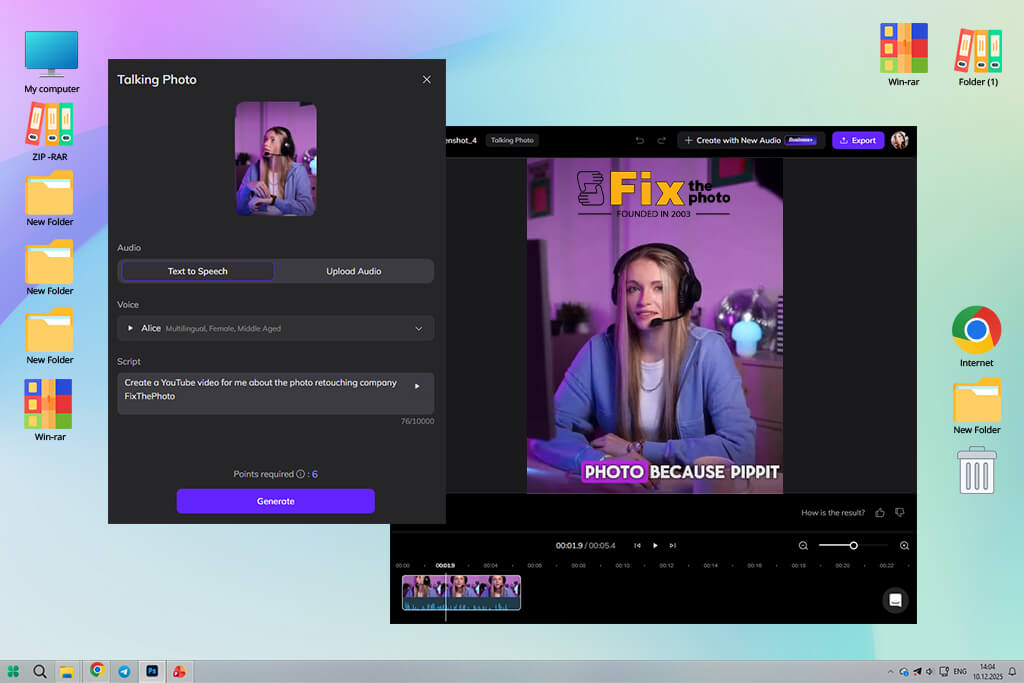Viewport: 1024px width, 683px height.
Task: Undo the last edit in the editor
Action: click(x=640, y=140)
